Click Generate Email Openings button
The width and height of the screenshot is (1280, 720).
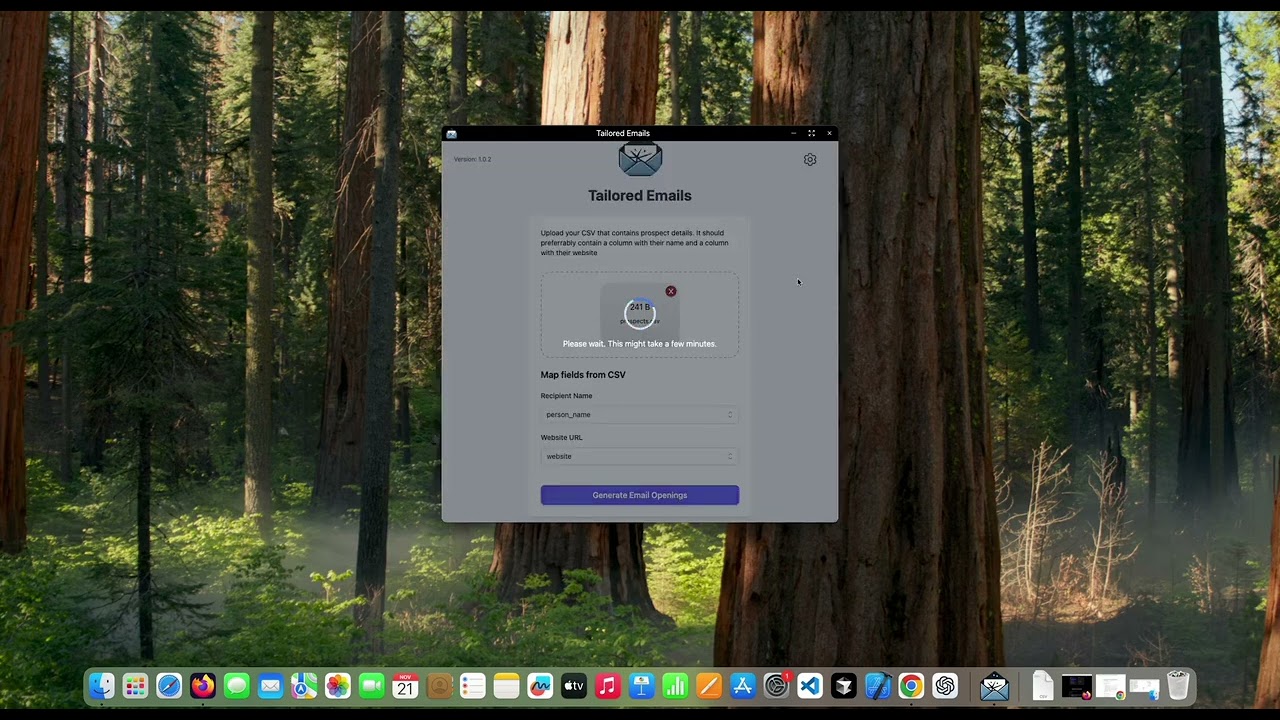[x=640, y=495]
